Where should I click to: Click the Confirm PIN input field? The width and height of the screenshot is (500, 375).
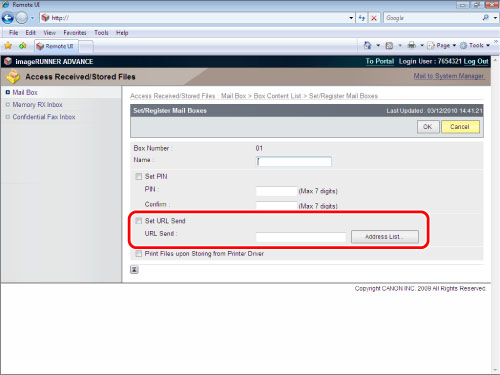[x=276, y=206]
